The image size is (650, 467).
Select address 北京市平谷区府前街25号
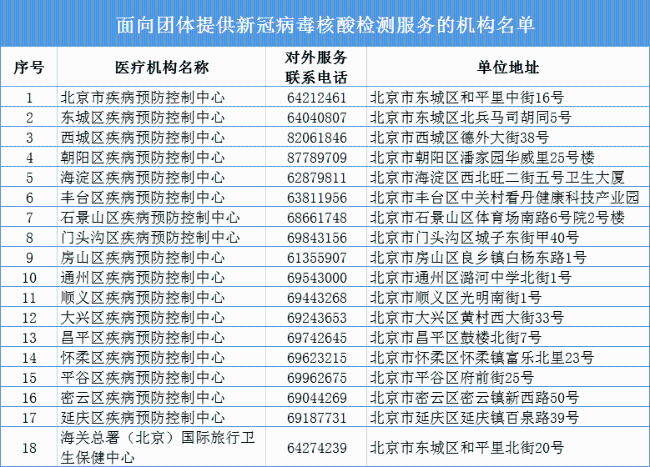pos(452,377)
